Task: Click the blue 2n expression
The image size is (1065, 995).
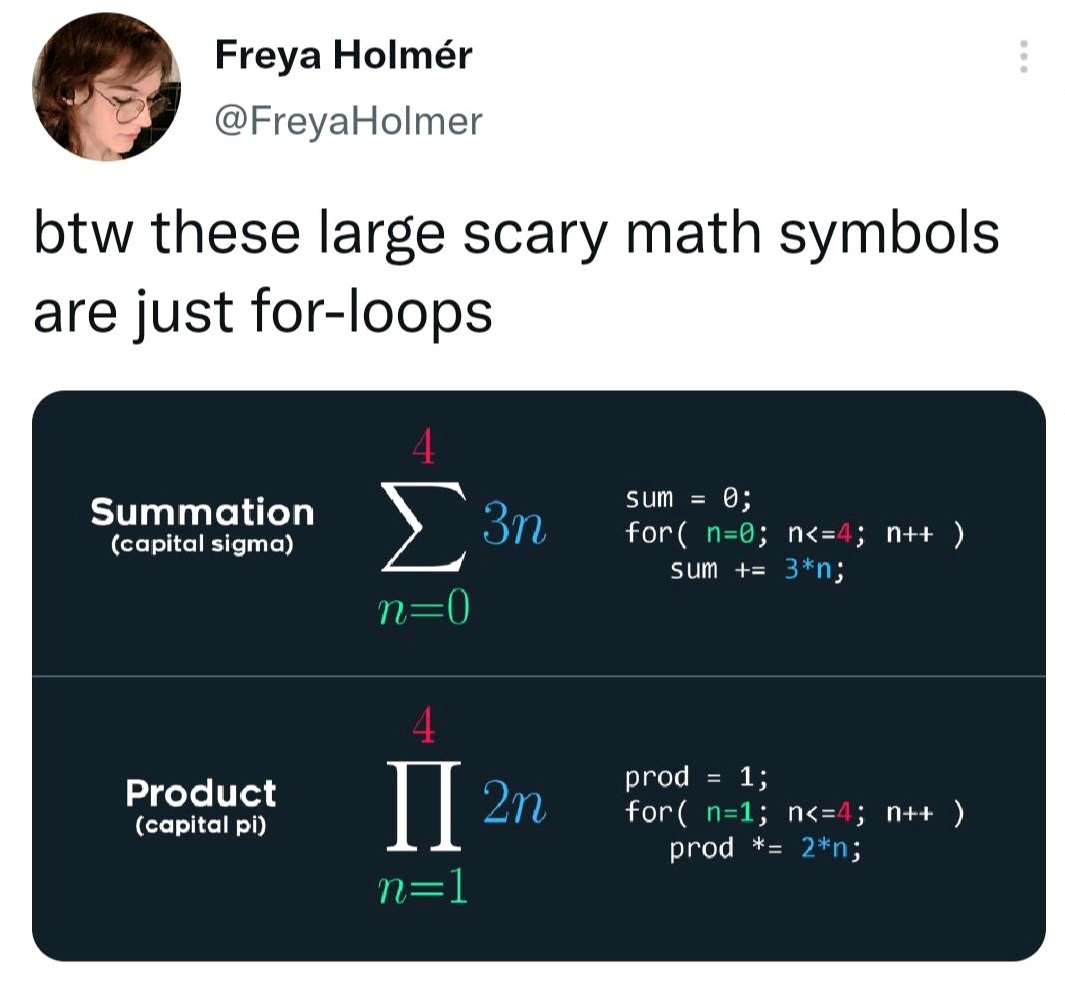Action: pos(513,803)
